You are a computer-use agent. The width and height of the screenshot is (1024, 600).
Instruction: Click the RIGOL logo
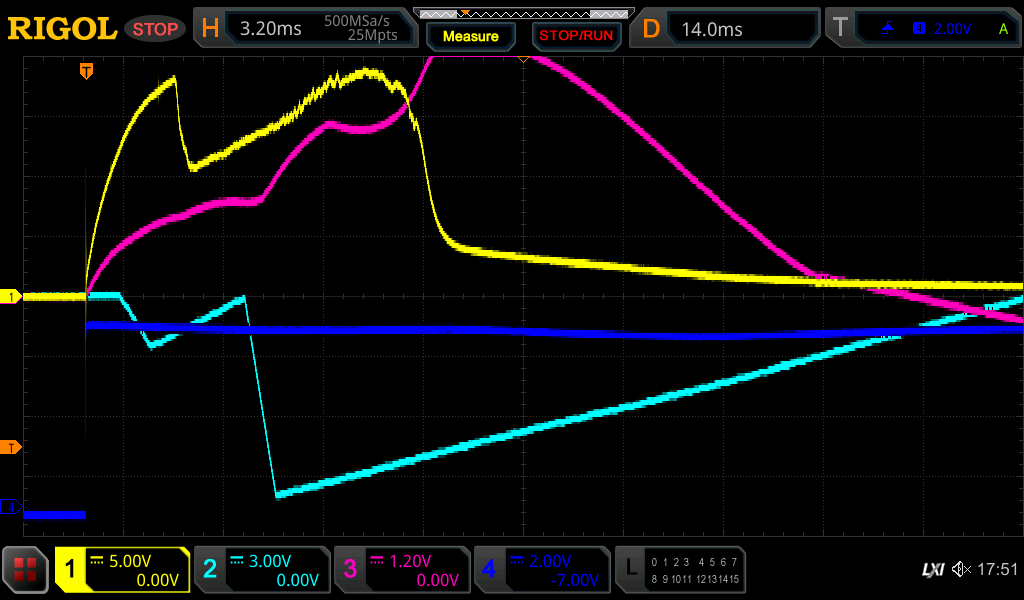(x=62, y=29)
